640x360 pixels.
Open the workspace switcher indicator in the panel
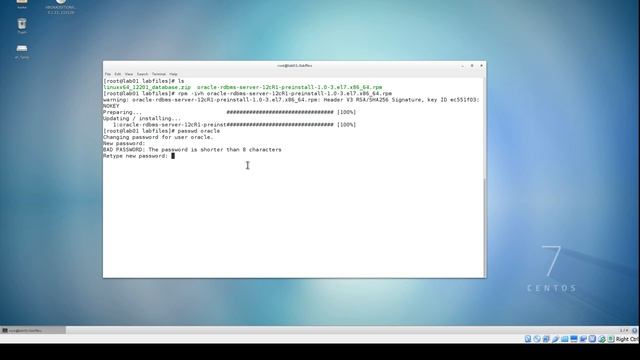point(624,330)
